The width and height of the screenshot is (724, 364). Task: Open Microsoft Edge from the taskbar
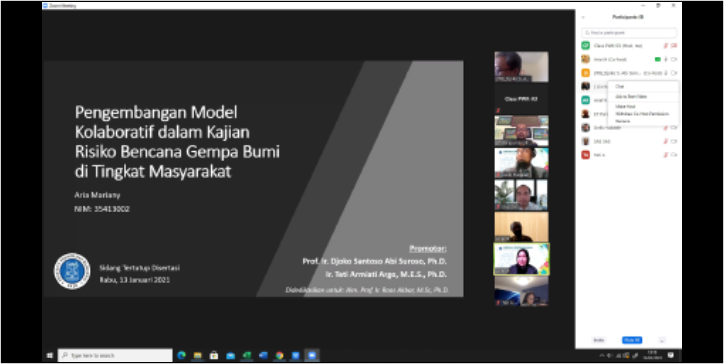point(181,355)
